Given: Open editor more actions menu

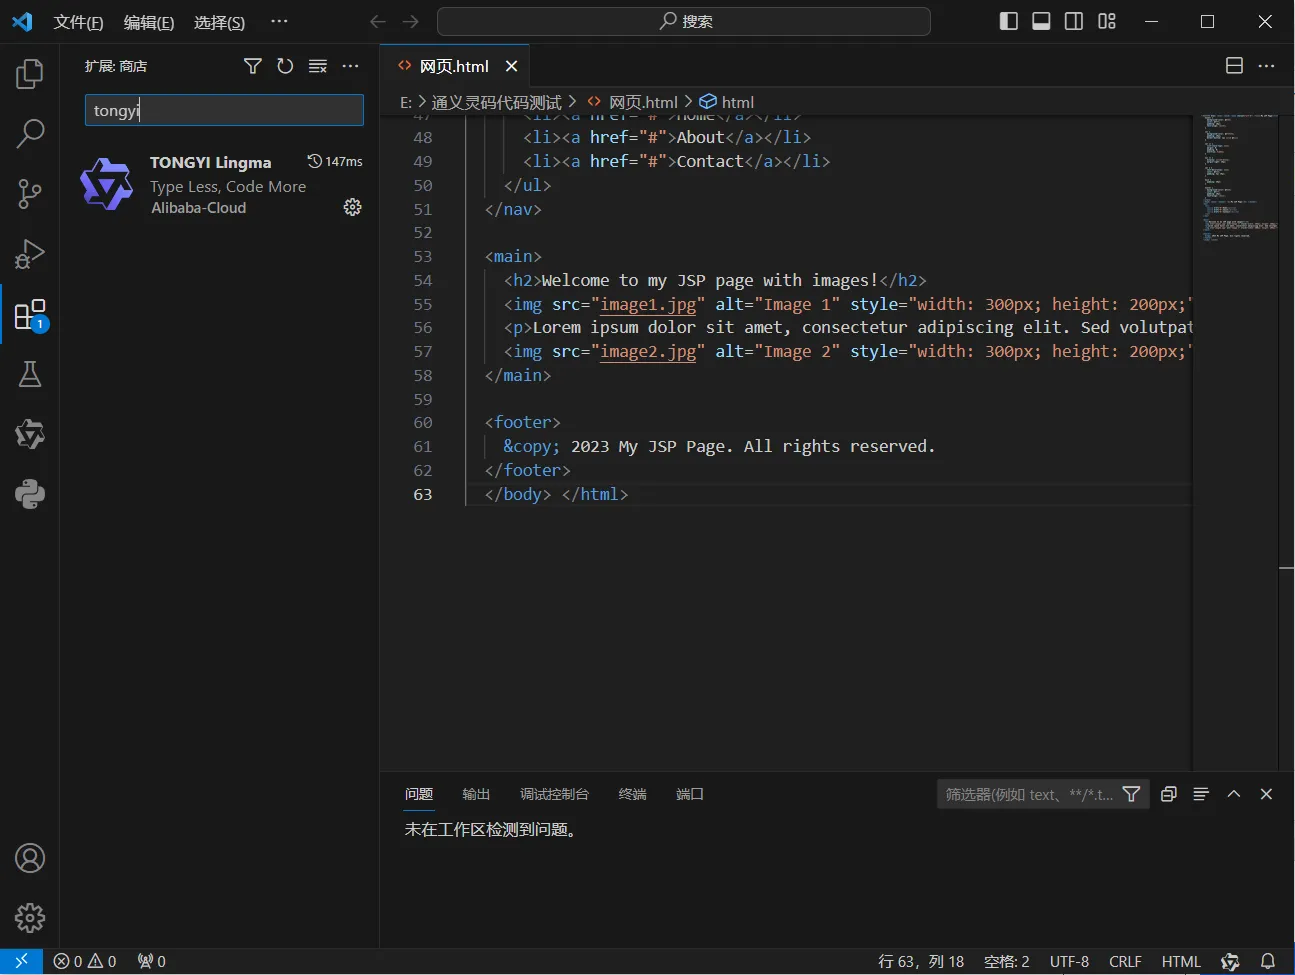Looking at the screenshot, I should (x=1267, y=66).
